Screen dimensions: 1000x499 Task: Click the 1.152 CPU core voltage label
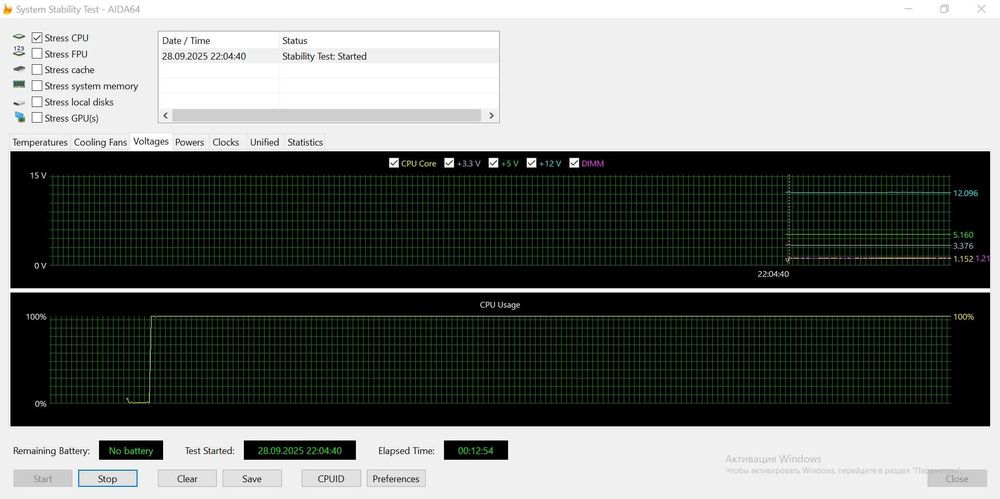coord(963,259)
